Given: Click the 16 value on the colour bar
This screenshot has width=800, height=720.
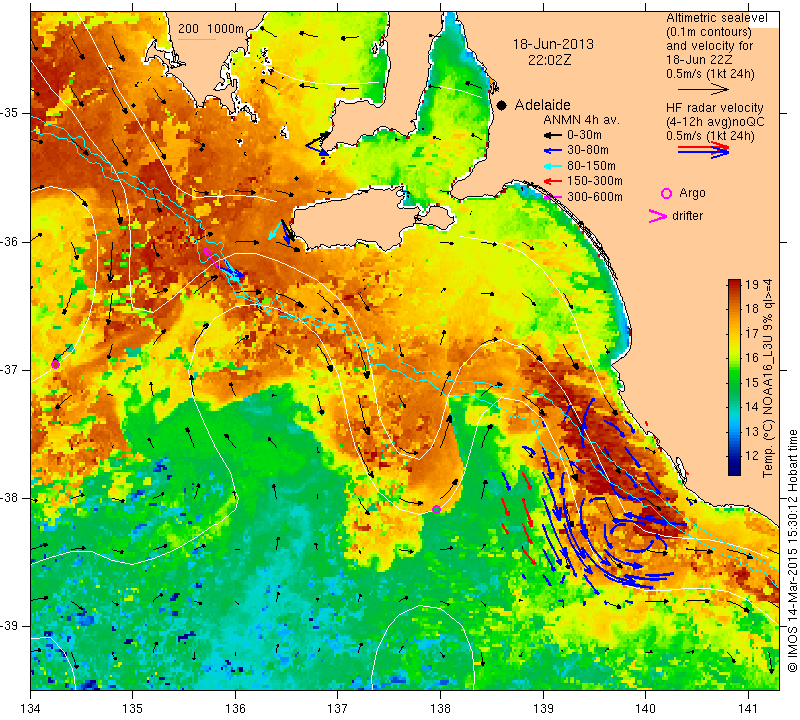Looking at the screenshot, I should (752, 358).
